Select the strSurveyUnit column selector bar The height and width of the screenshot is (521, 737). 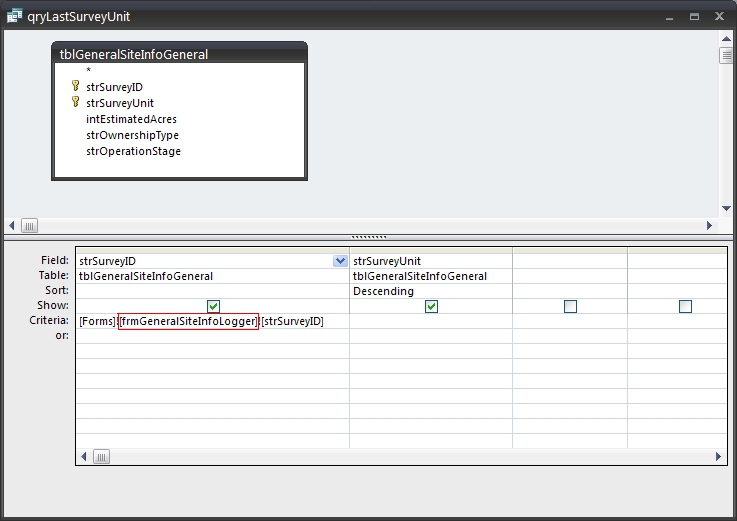[431, 251]
